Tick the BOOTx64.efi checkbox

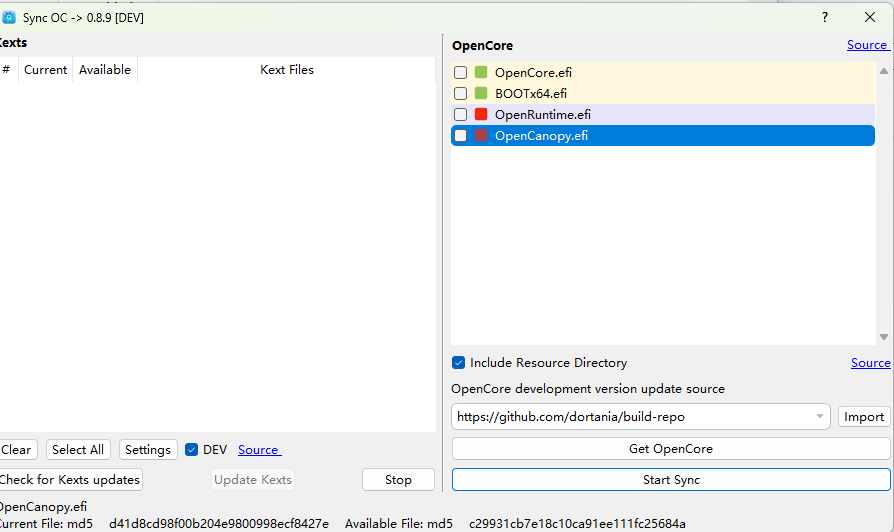[x=460, y=93]
